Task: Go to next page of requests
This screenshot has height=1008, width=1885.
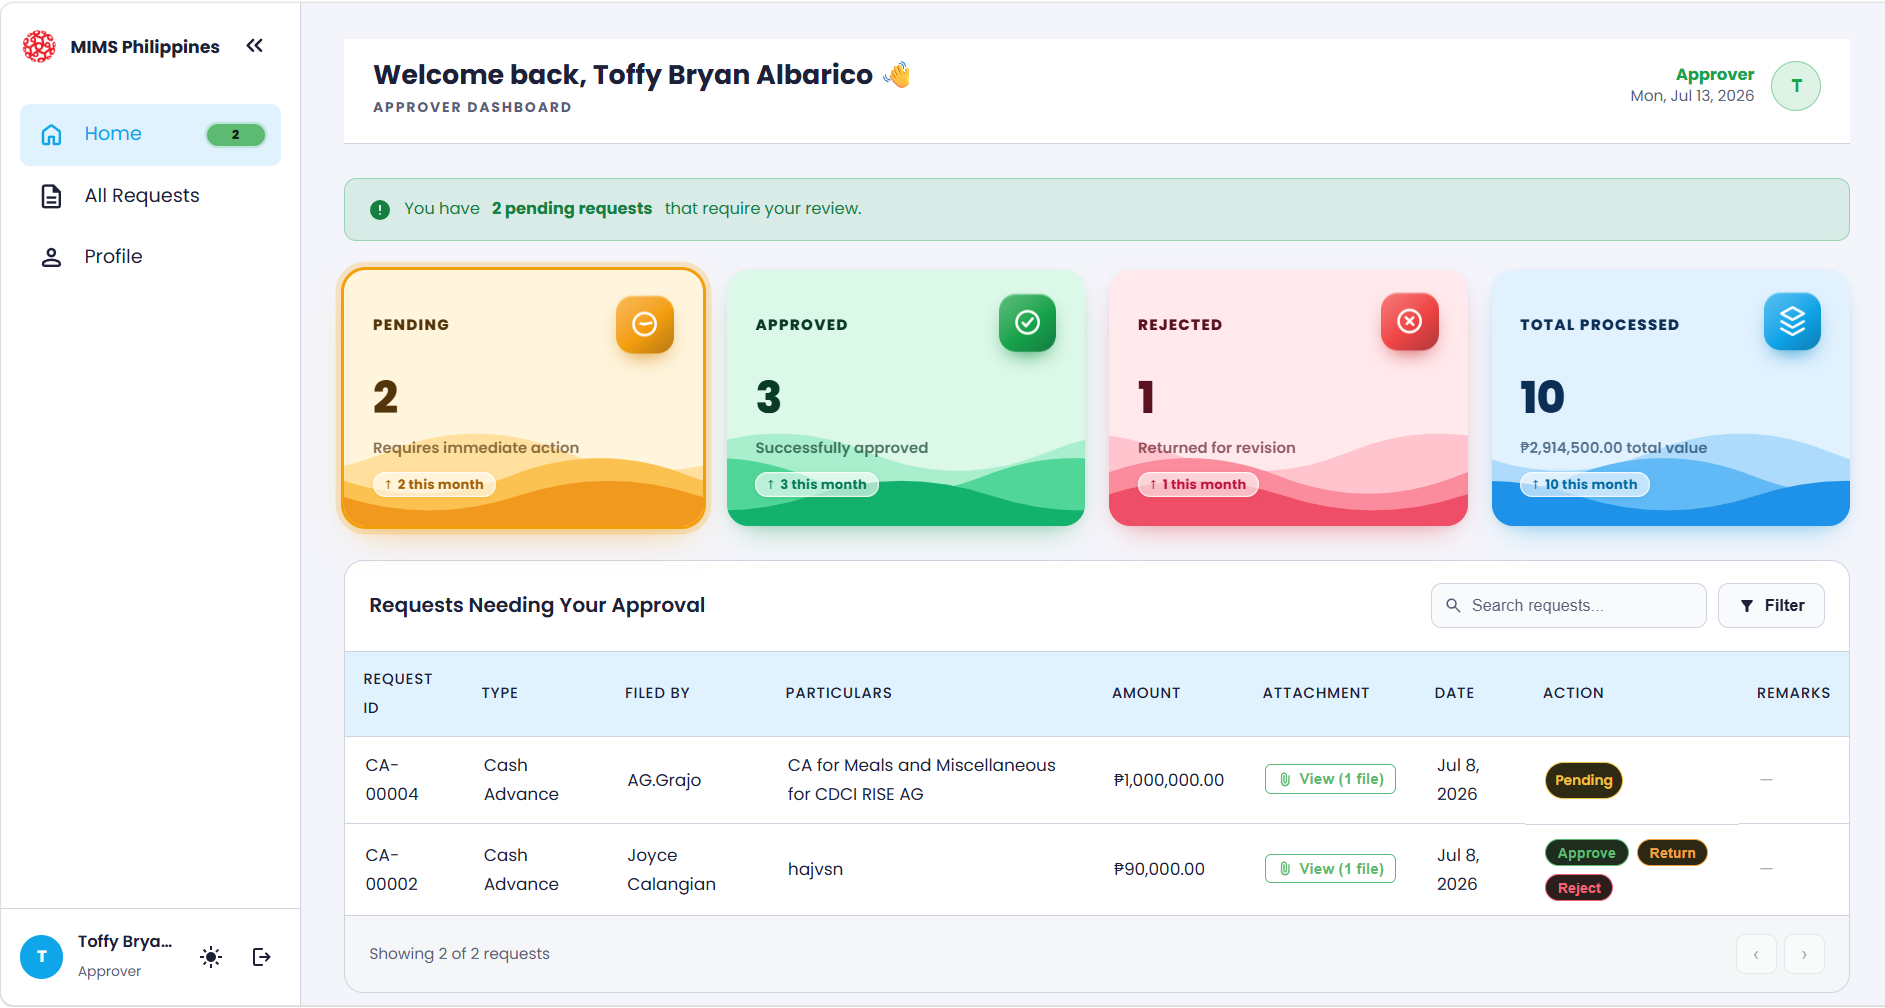Action: click(x=1804, y=955)
